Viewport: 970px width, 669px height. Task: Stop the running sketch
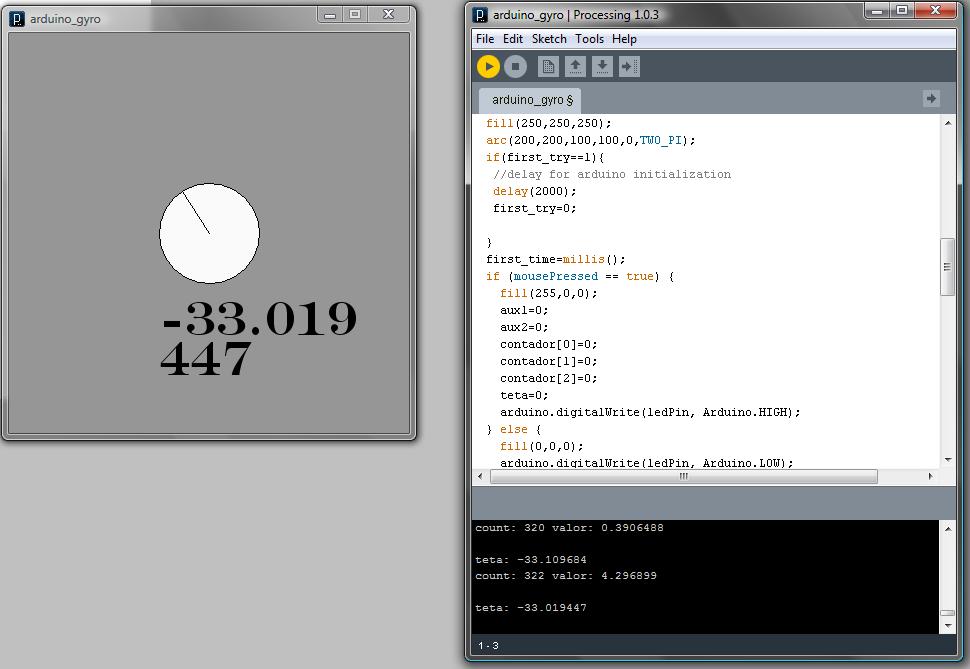pyautogui.click(x=515, y=66)
